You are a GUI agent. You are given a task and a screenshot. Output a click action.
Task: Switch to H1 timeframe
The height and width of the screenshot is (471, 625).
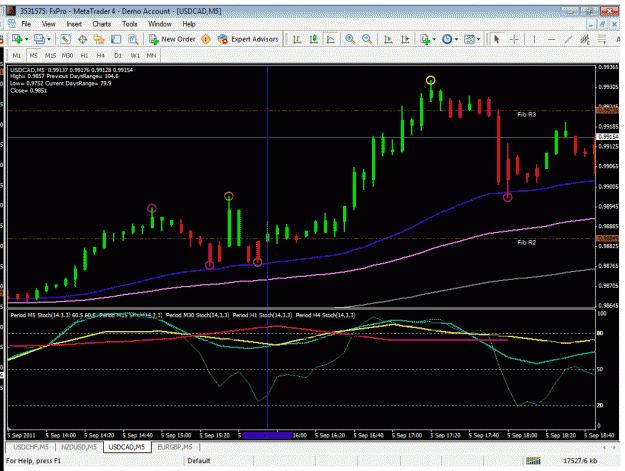point(84,55)
